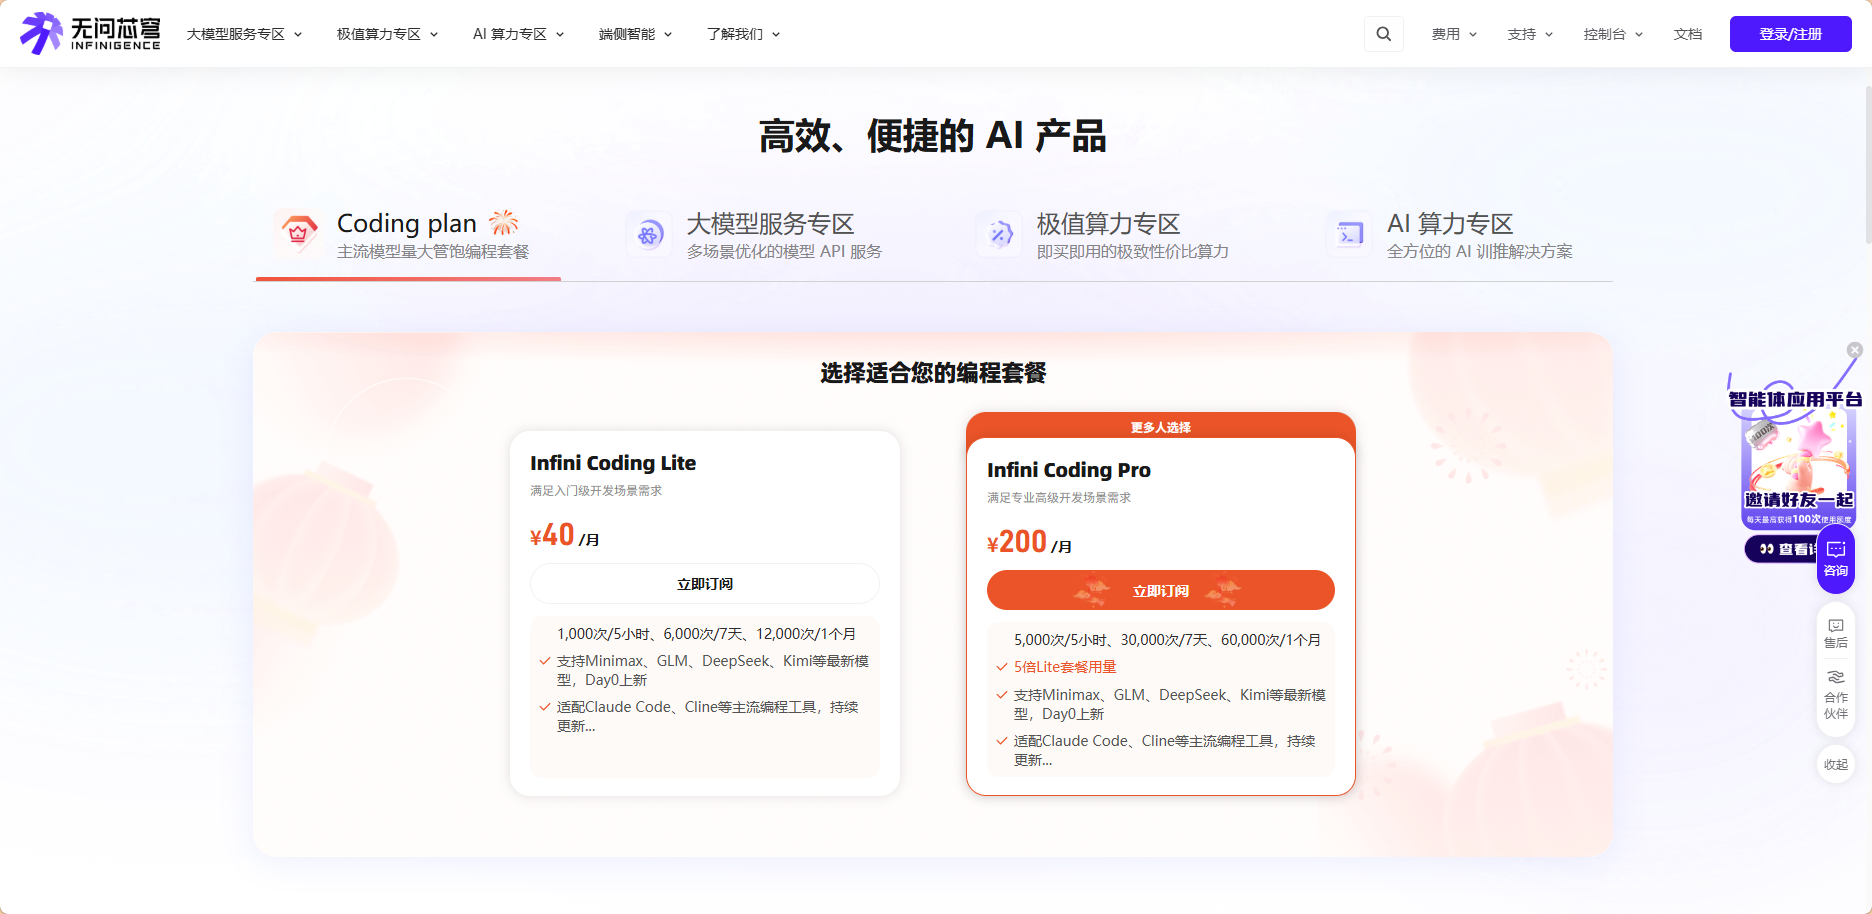Collapse the side panel with 收起
Viewport: 1872px width, 914px height.
1836,765
